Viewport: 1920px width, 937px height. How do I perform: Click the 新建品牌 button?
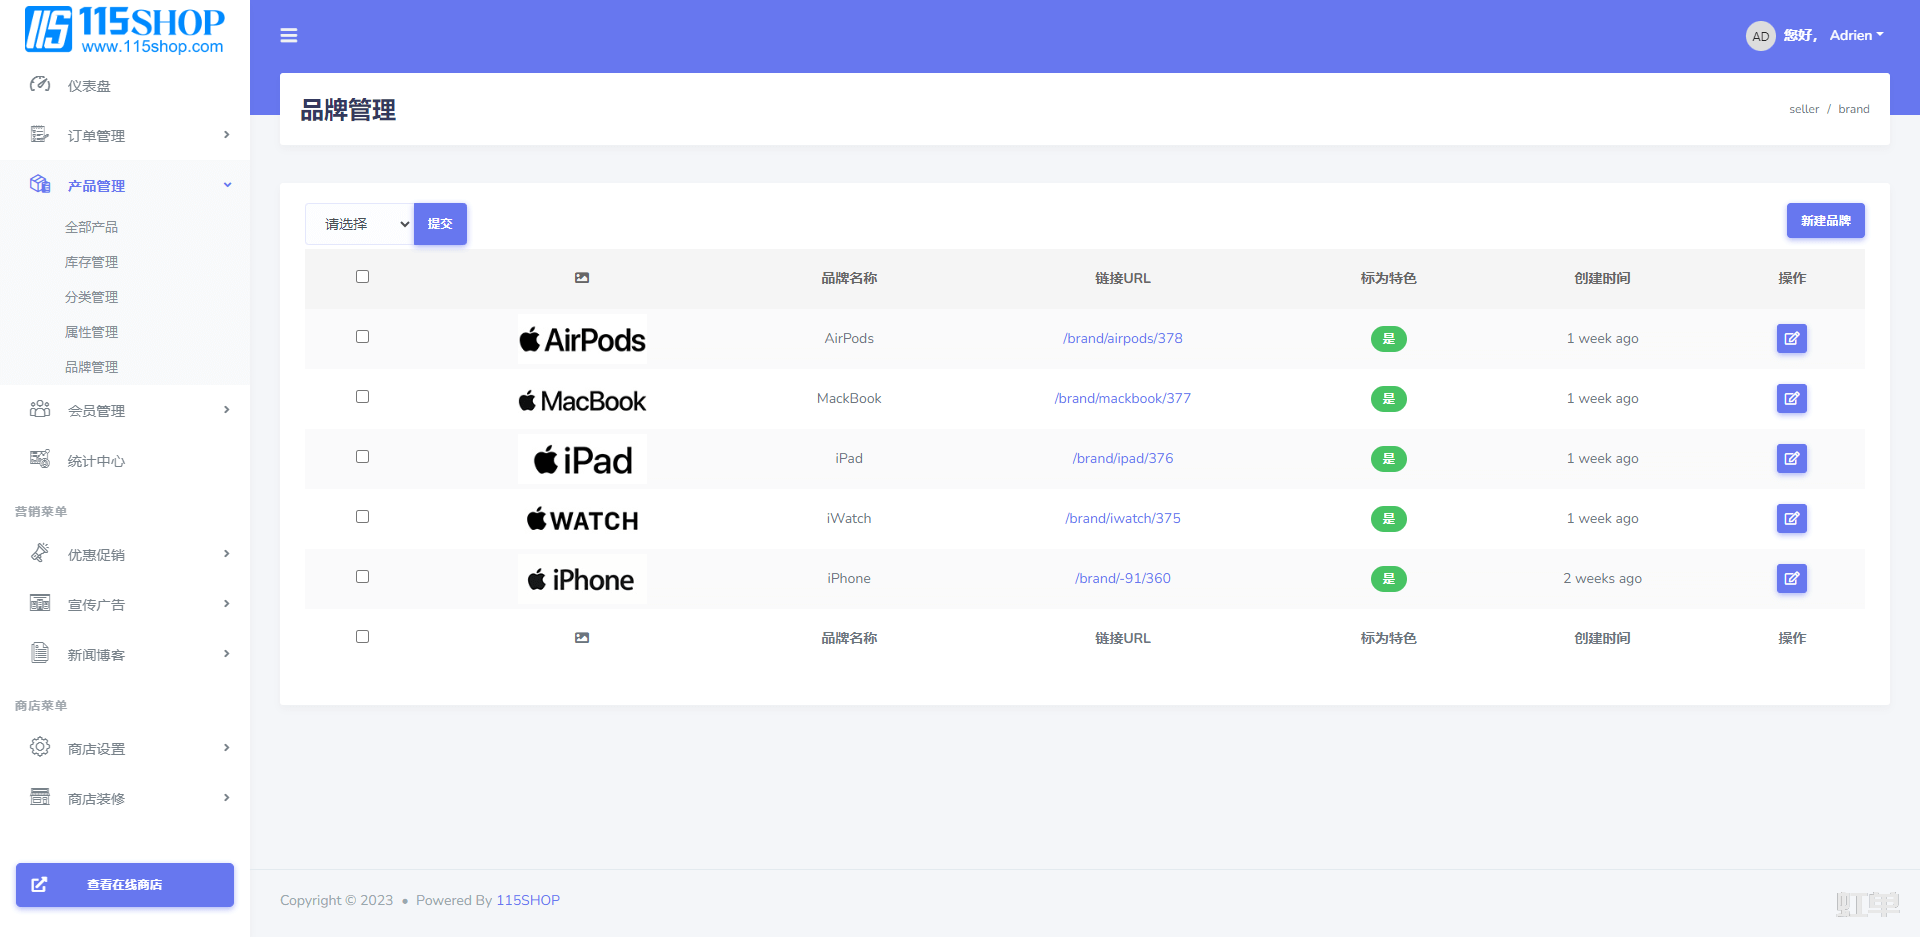point(1825,221)
